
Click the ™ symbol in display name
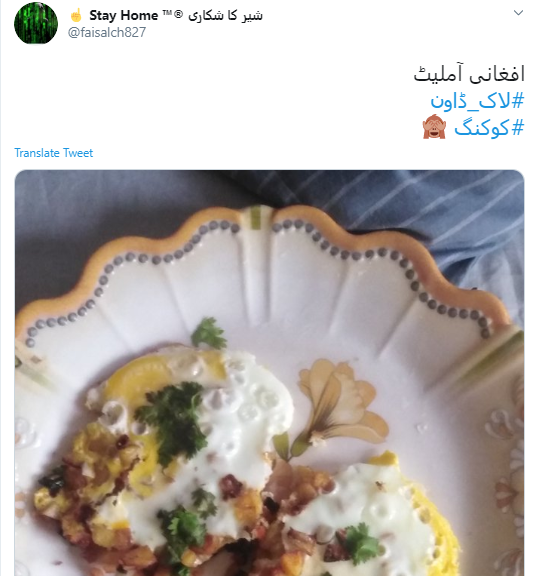pos(166,13)
